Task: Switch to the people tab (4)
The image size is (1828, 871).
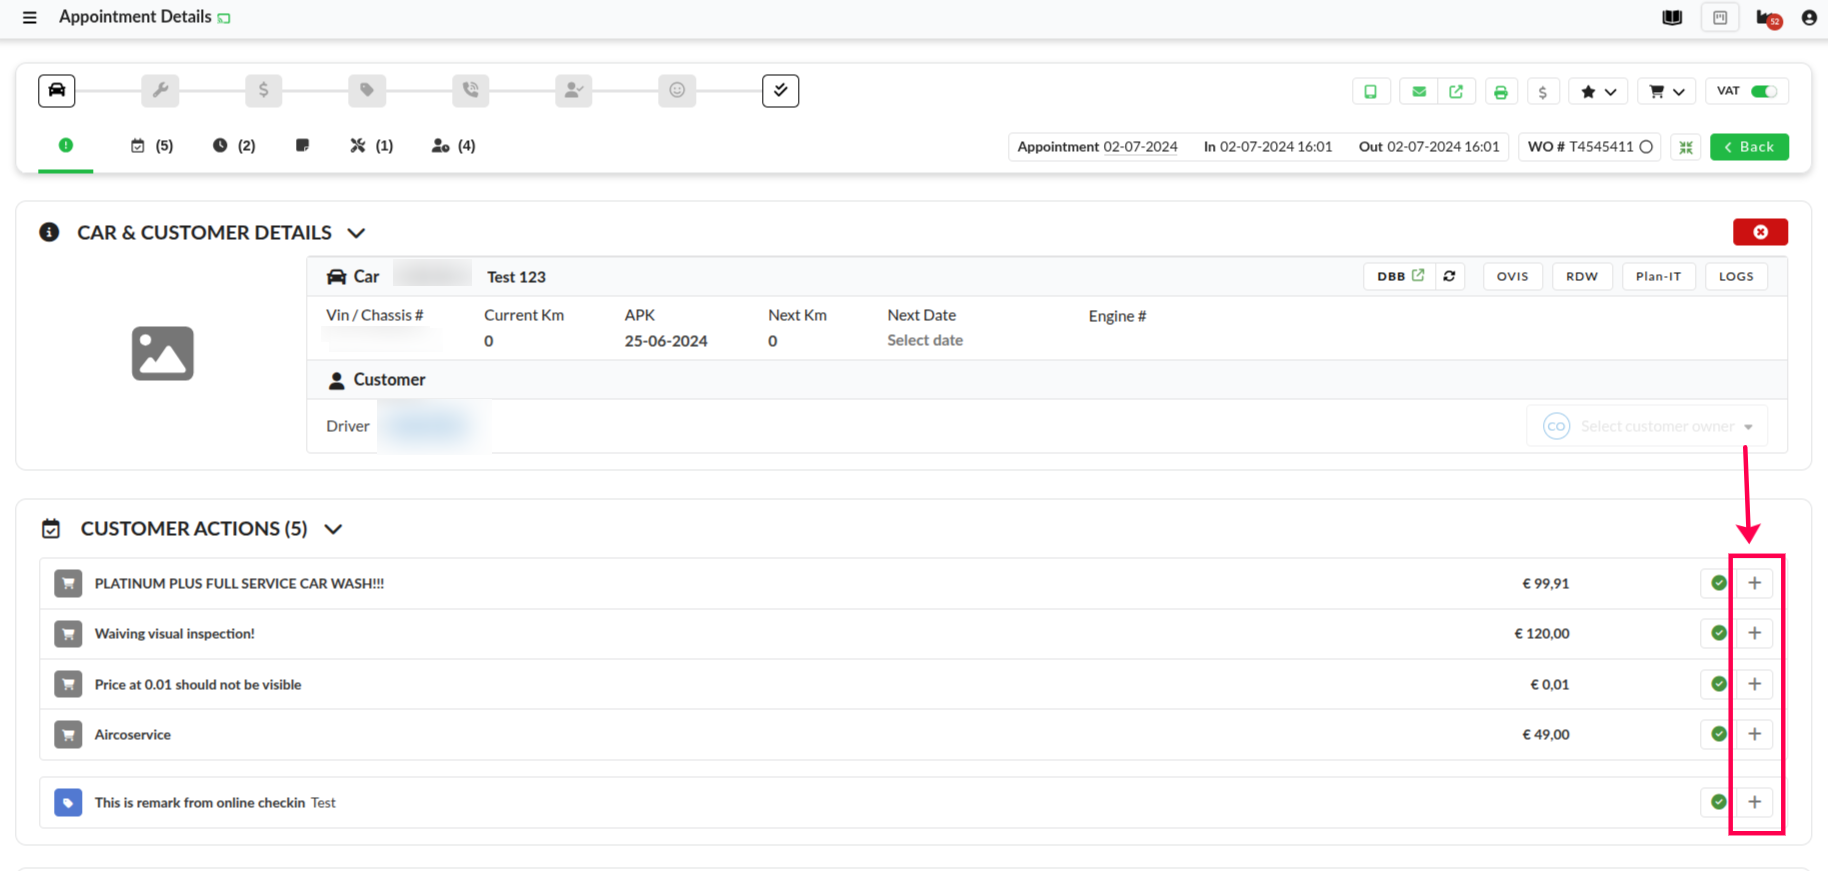Action: click(452, 146)
